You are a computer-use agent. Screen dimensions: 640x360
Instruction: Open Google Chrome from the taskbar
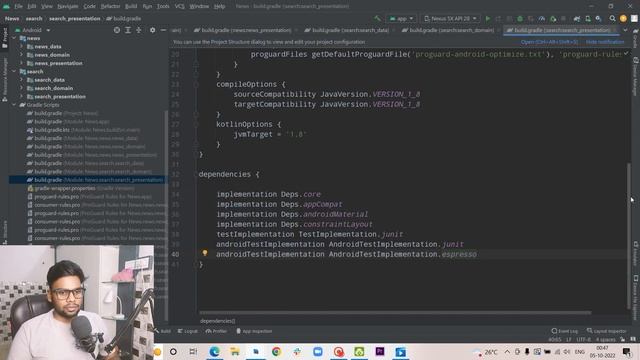tap(276, 351)
